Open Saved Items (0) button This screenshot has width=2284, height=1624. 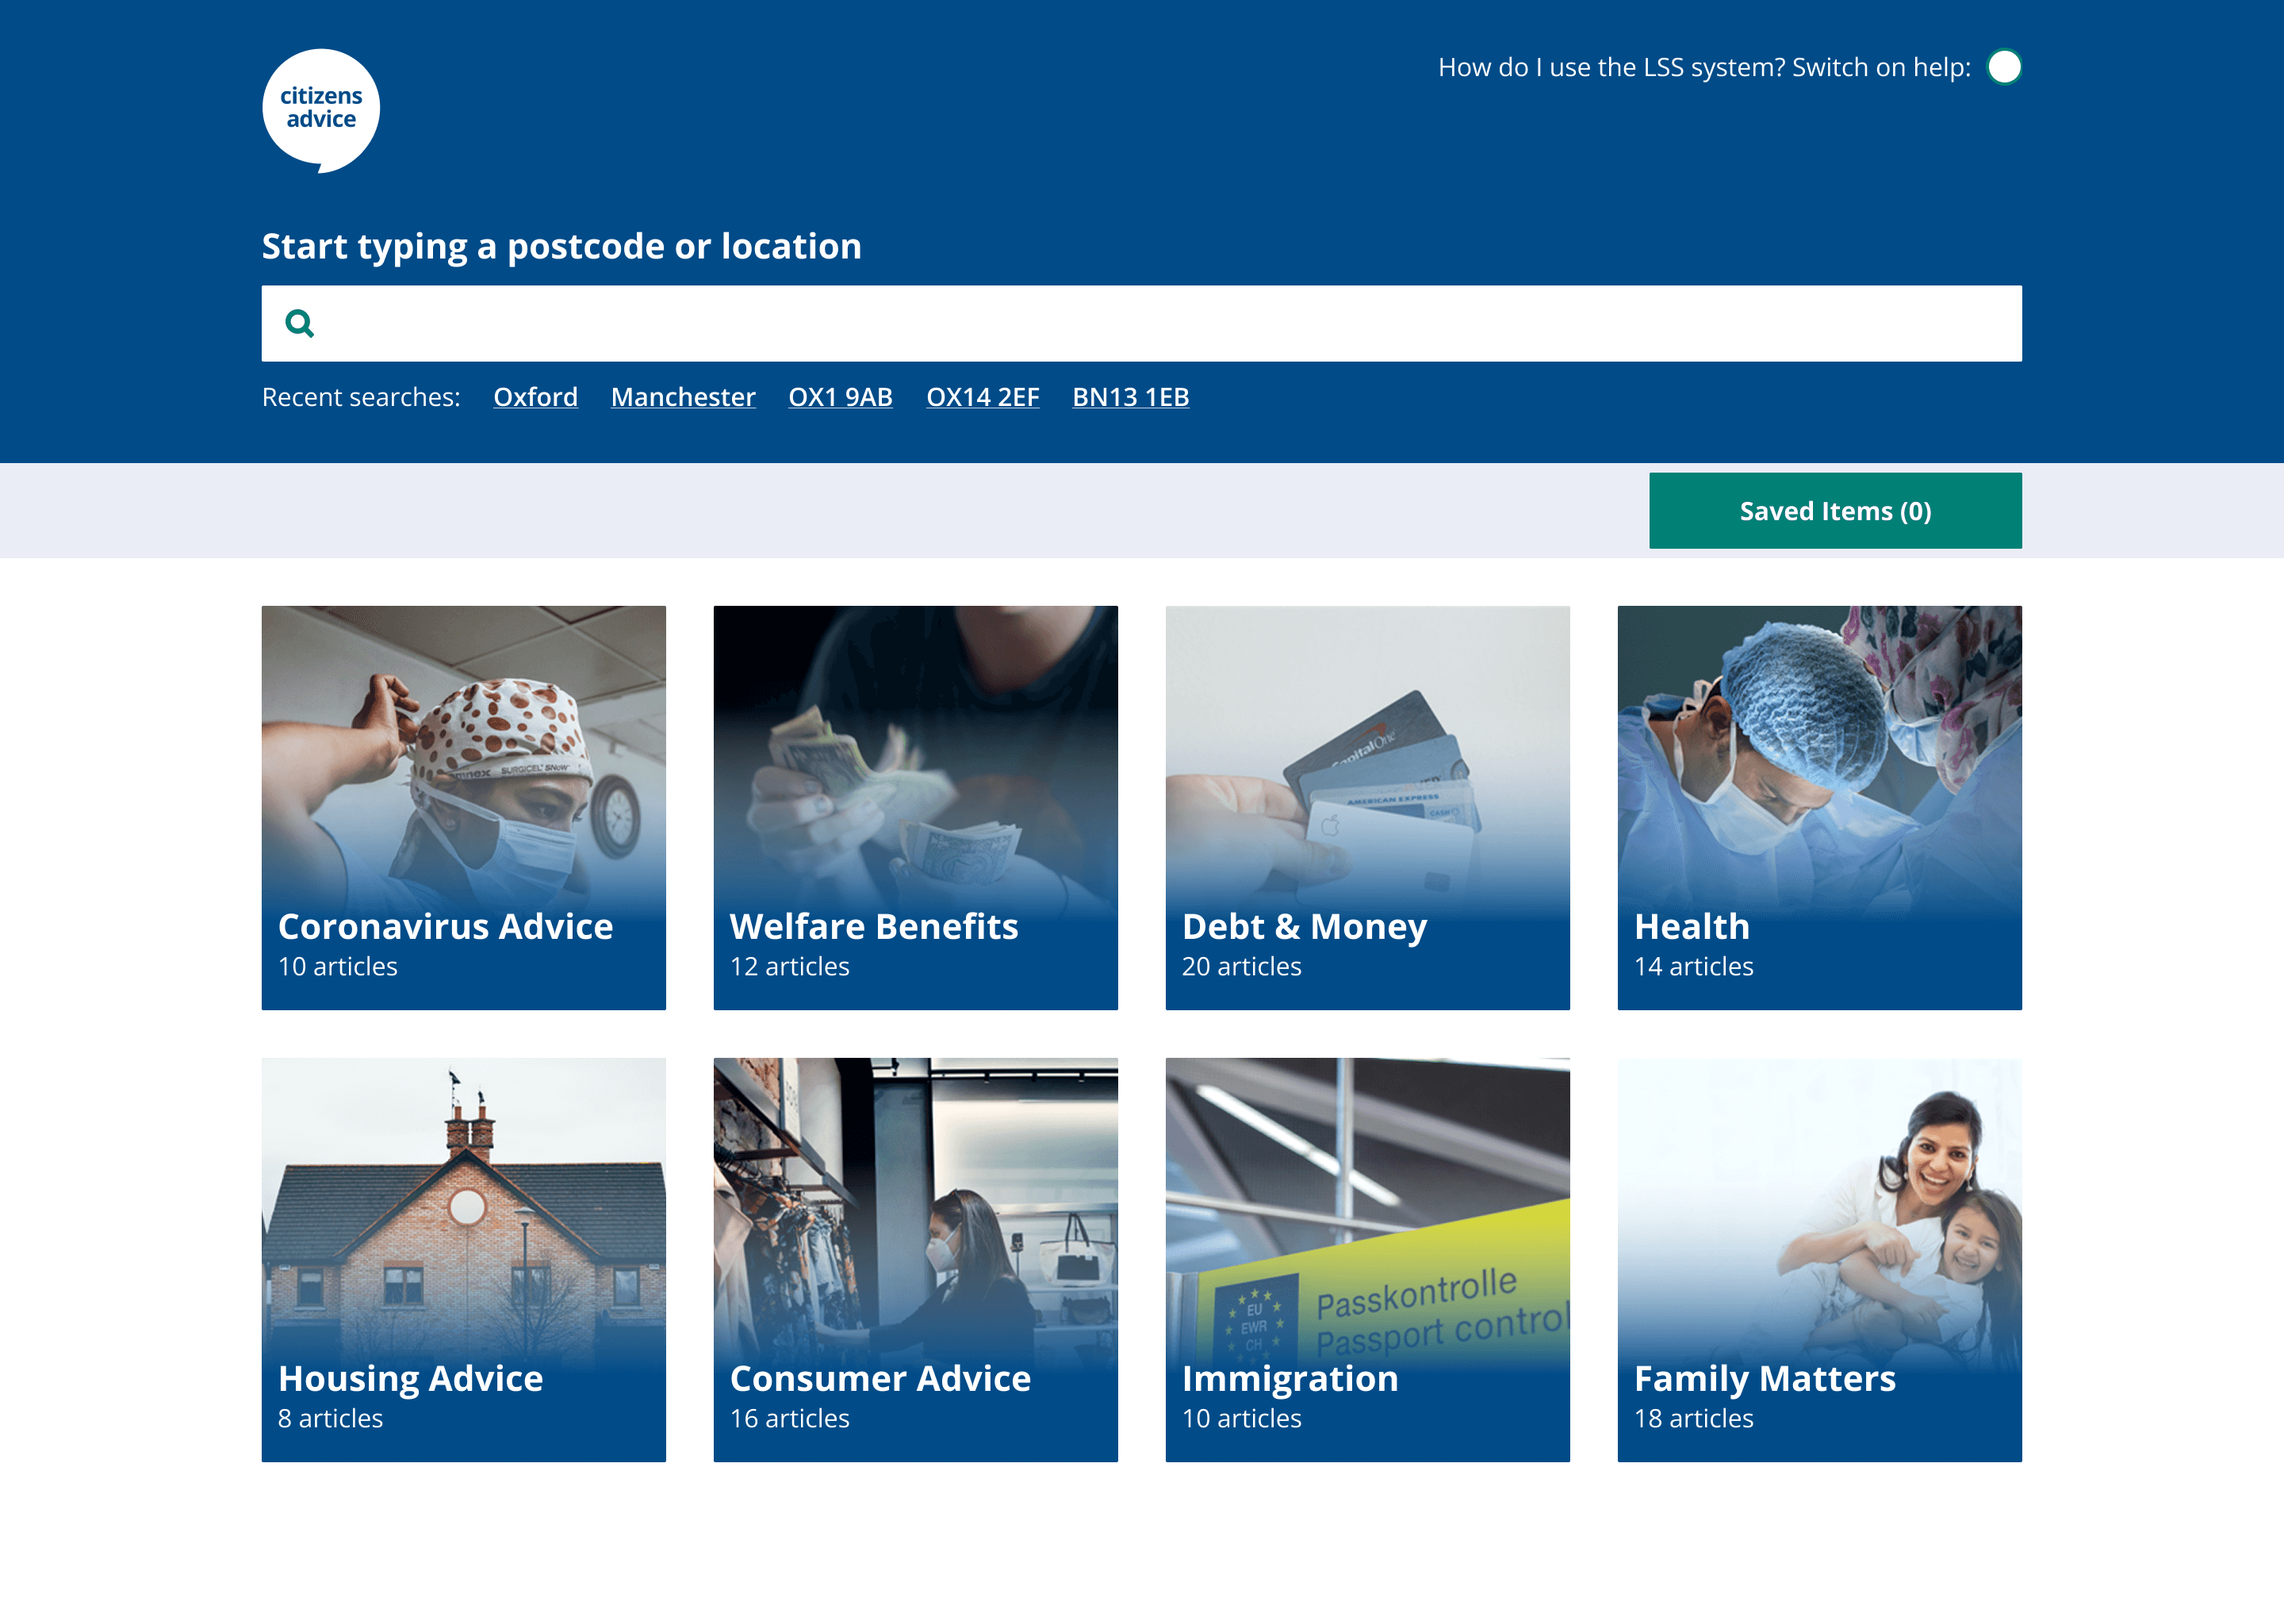point(1834,511)
